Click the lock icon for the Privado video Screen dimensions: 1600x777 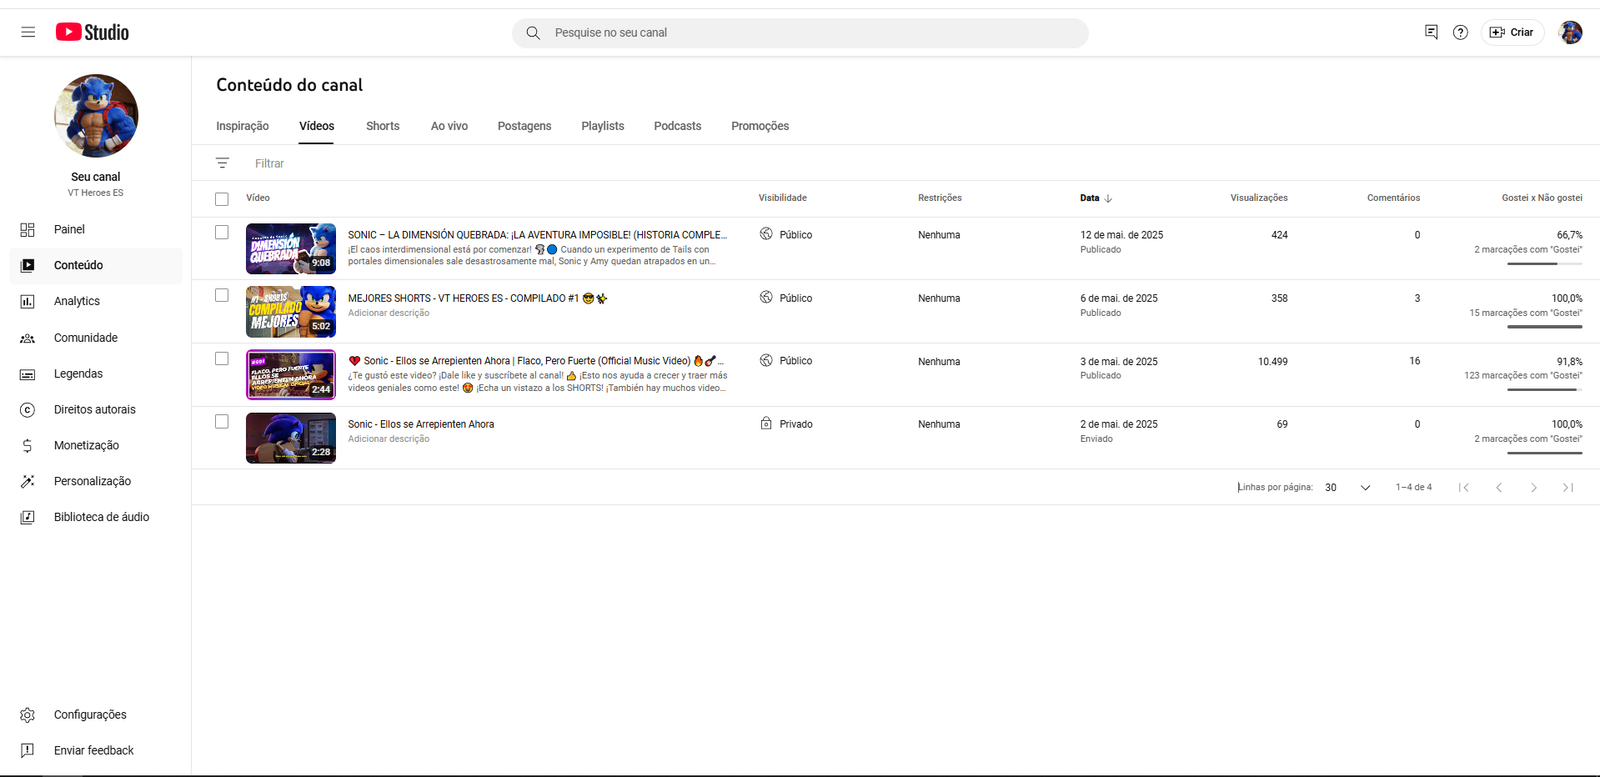click(766, 424)
